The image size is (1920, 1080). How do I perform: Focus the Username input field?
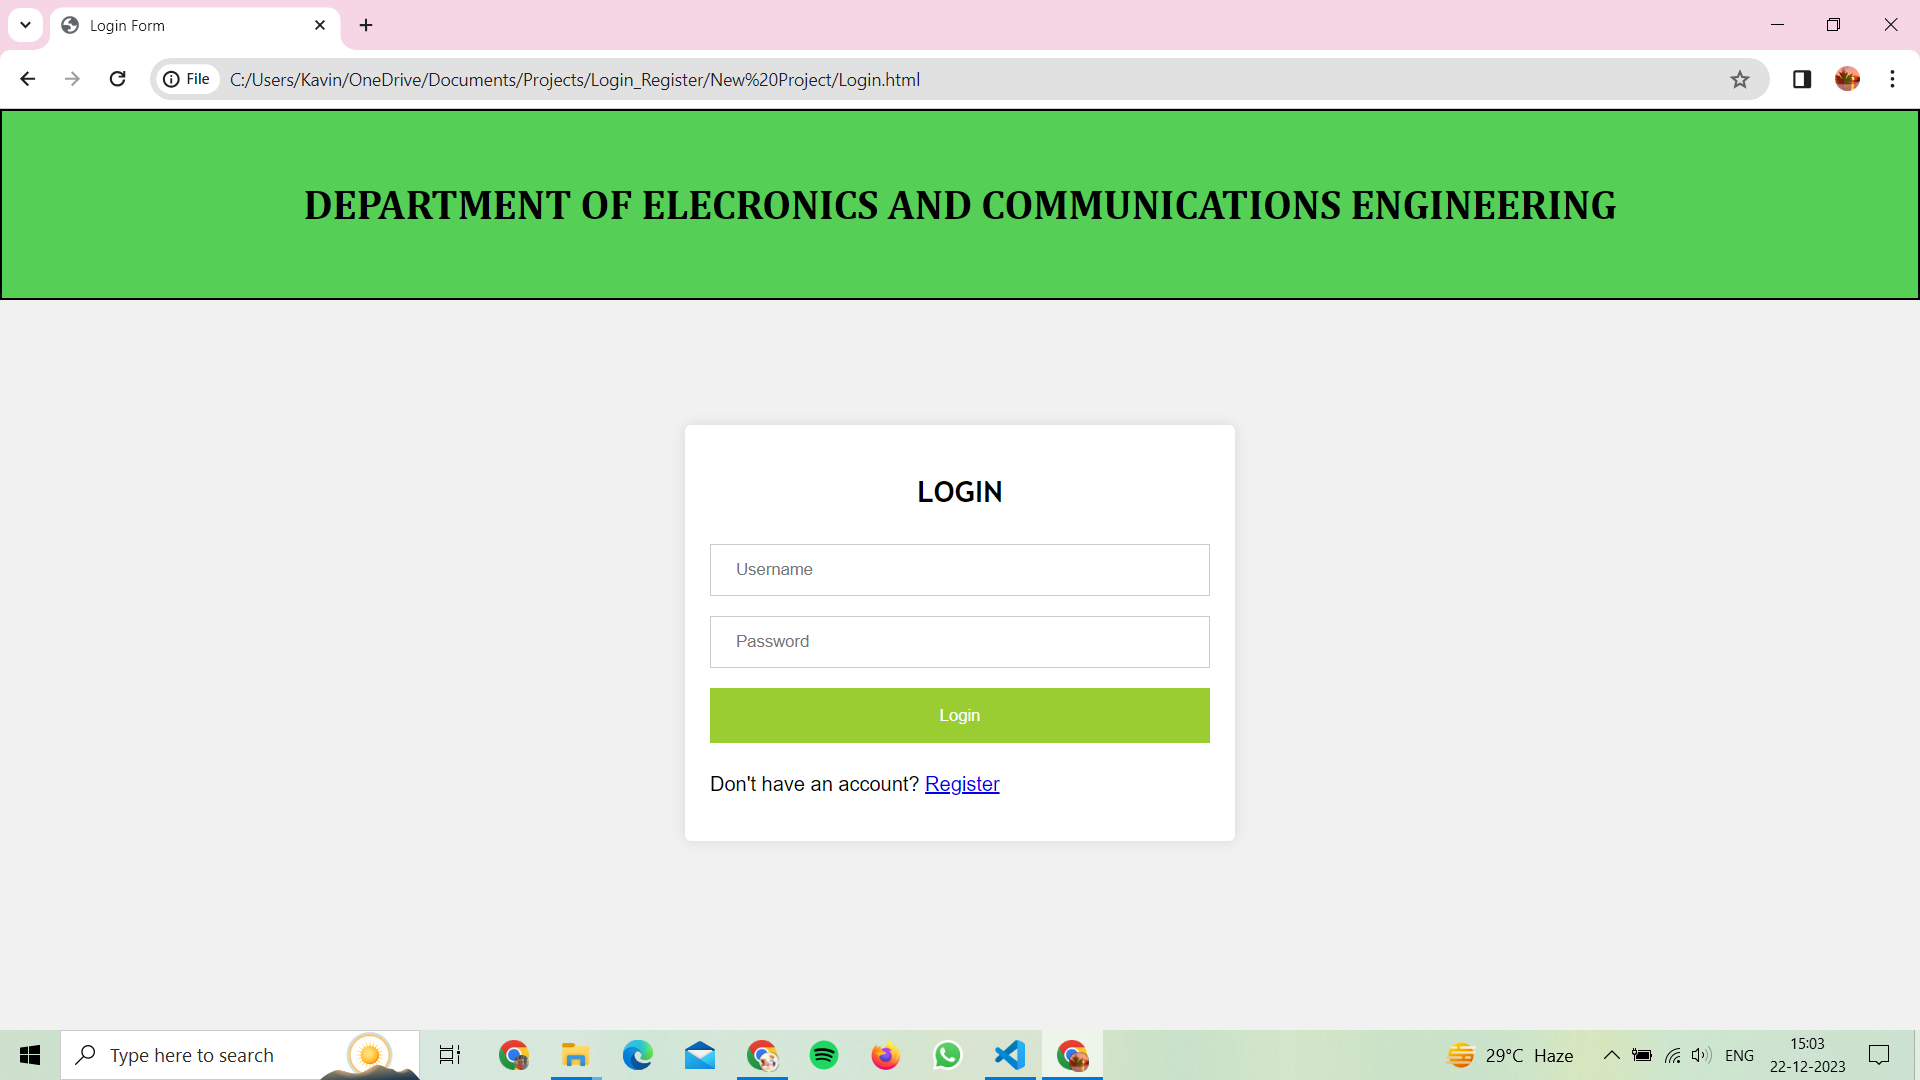tap(959, 570)
